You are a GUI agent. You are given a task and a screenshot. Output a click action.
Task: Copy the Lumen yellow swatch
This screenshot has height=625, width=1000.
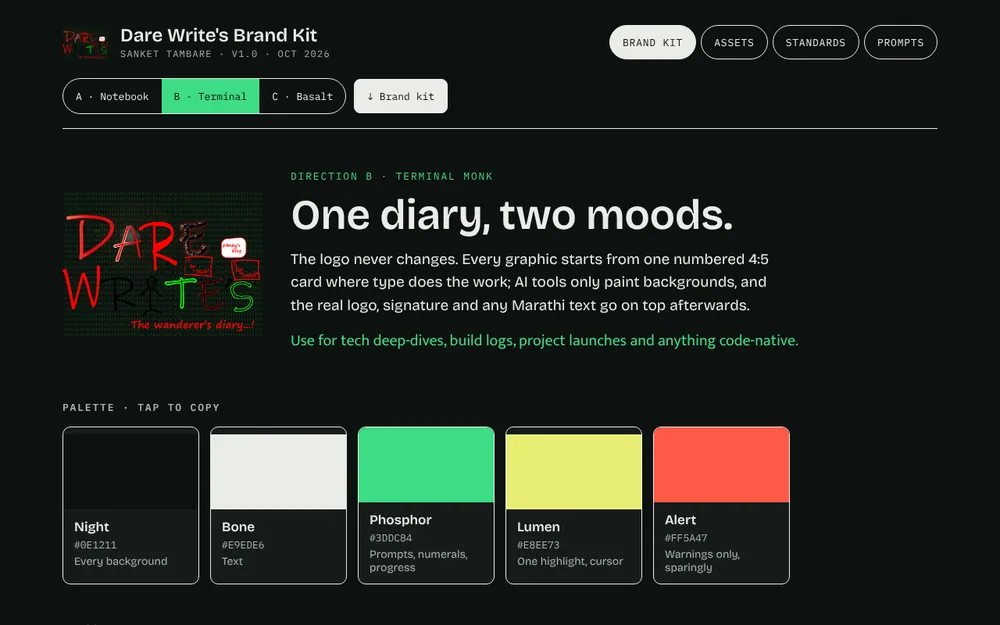click(x=574, y=505)
